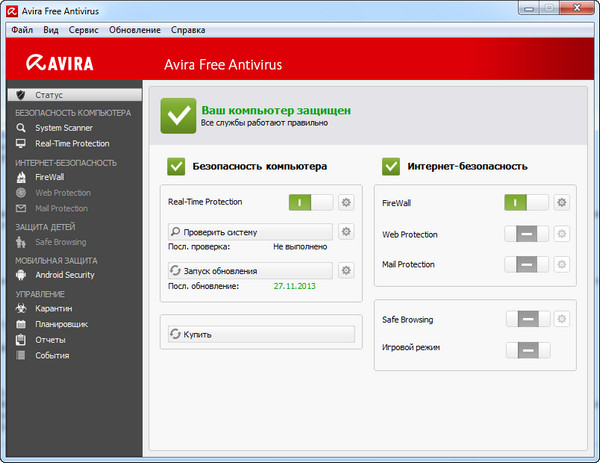Open the Карантин (Quarantine) section

coord(55,308)
